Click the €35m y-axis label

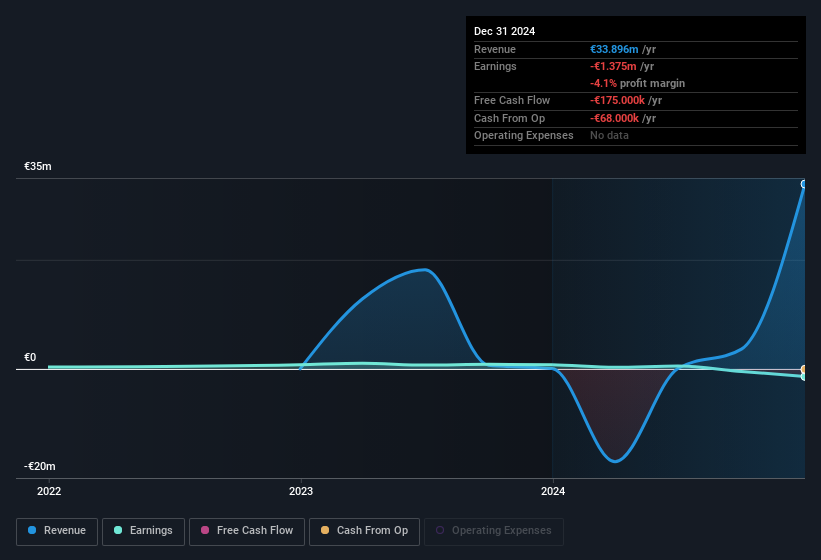point(38,166)
